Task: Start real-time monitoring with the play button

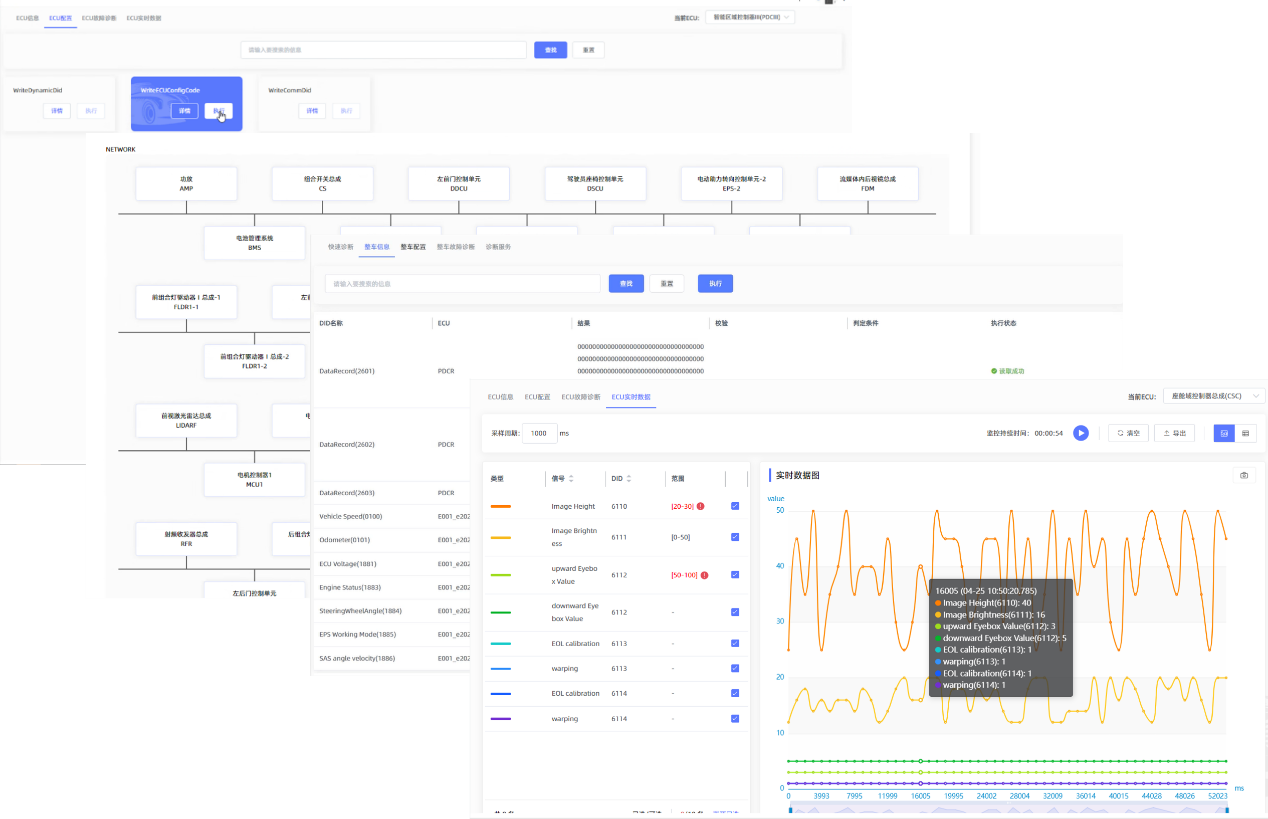Action: [x=1080, y=433]
